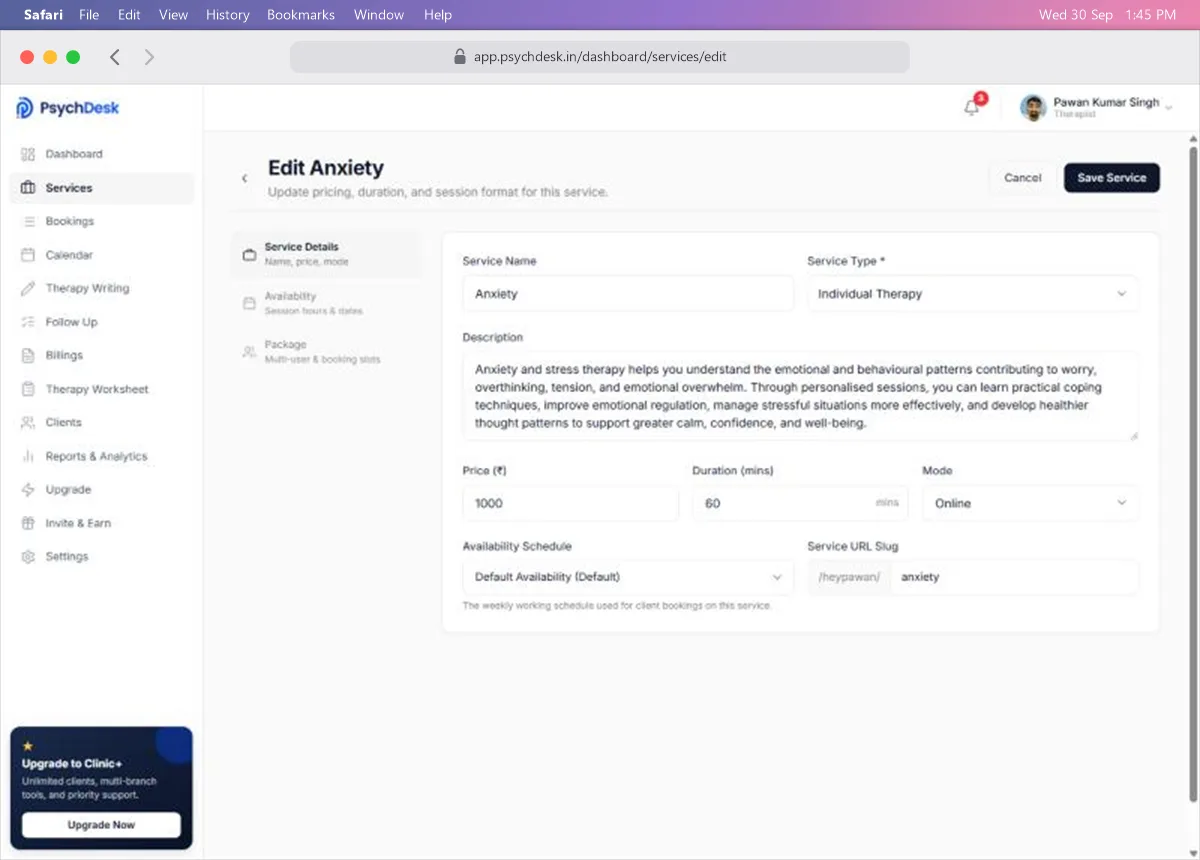Image resolution: width=1200 pixels, height=860 pixels.
Task: Open the Therapy Writing pencil icon
Action: point(28,288)
